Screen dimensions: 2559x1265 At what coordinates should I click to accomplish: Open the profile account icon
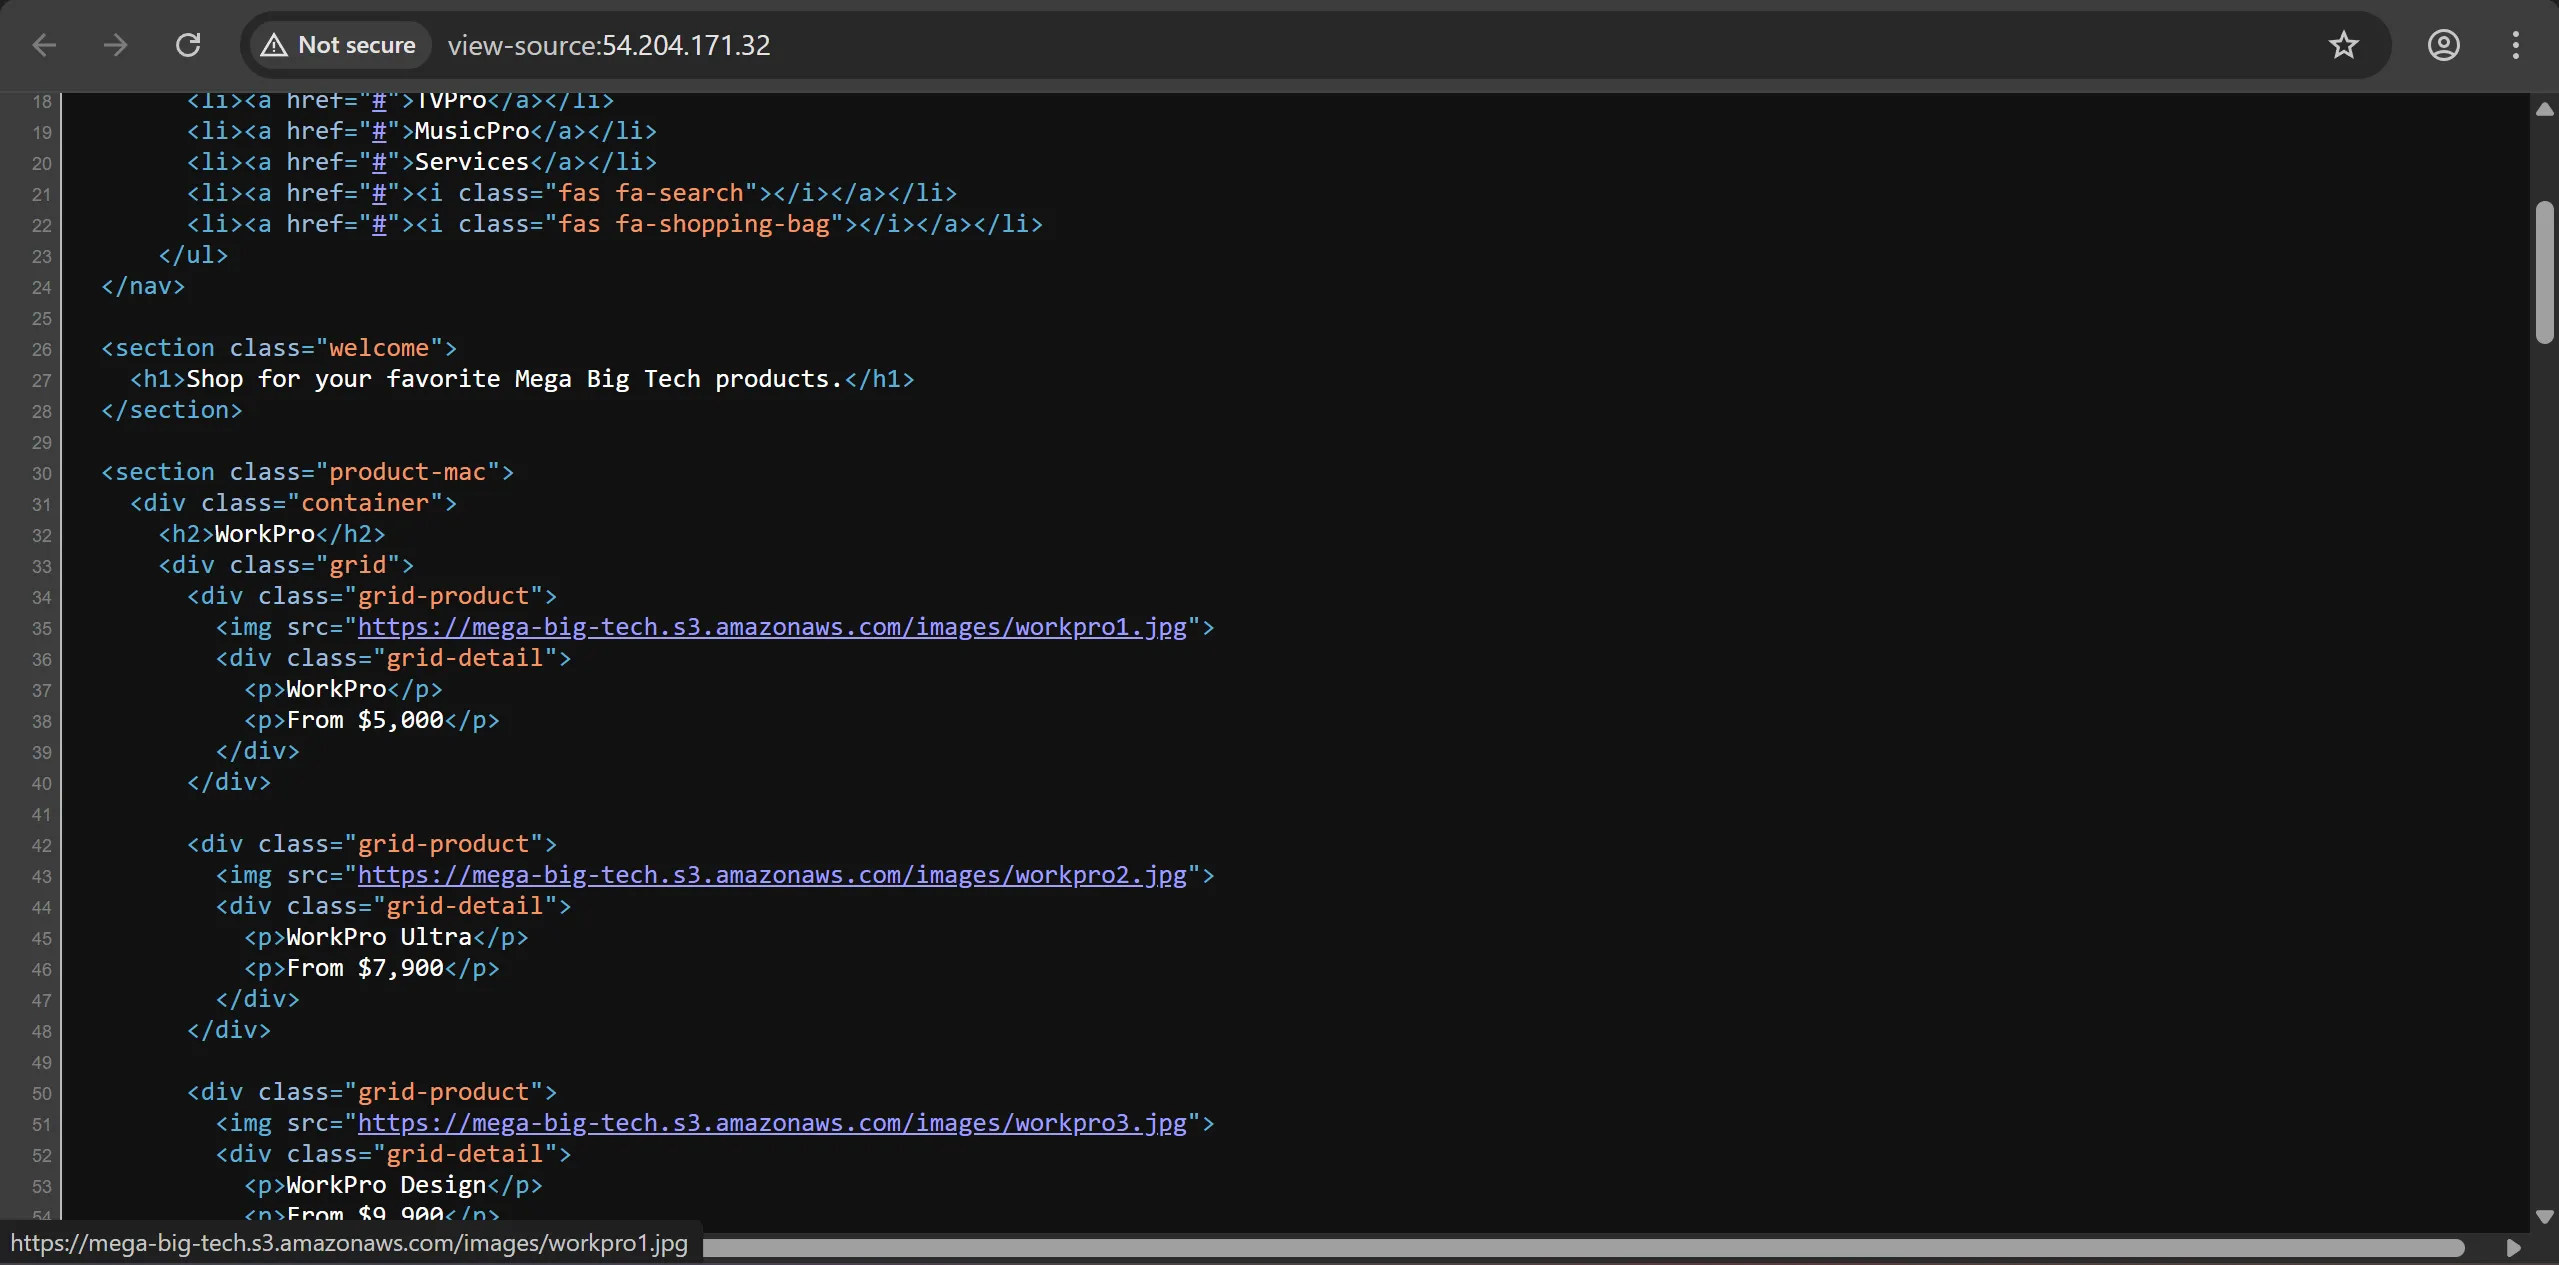[x=2443, y=45]
